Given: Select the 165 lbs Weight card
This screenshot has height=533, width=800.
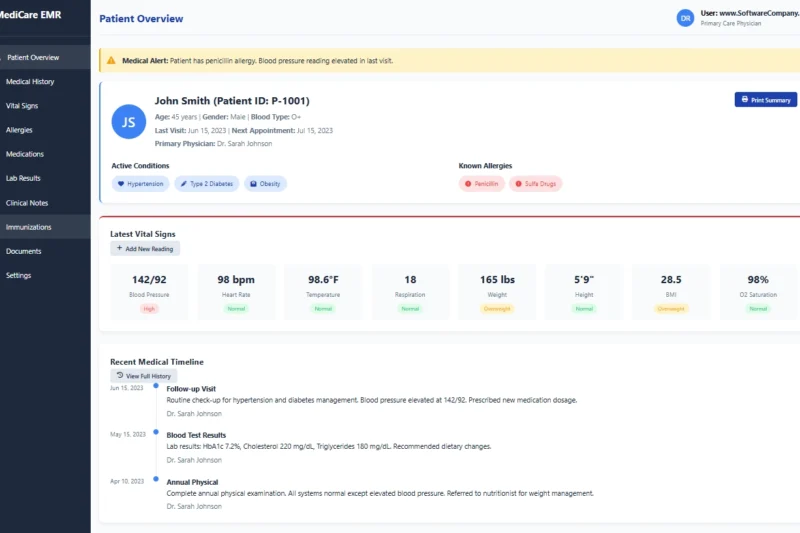Looking at the screenshot, I should click(x=497, y=292).
